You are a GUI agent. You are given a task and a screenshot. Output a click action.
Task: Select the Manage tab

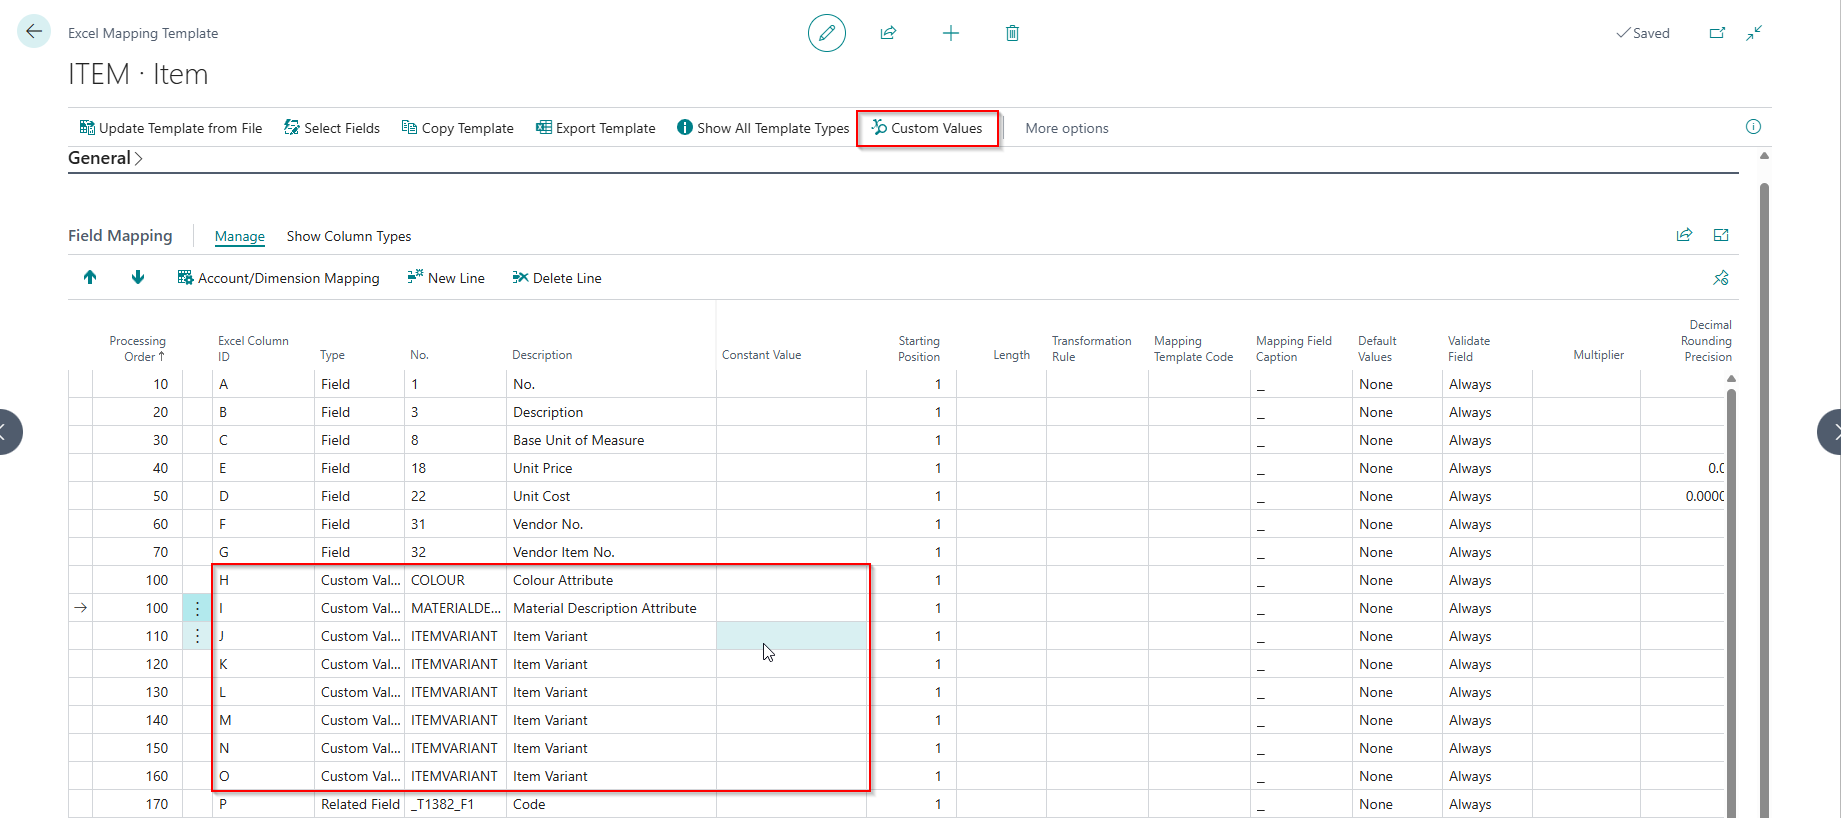pos(240,236)
